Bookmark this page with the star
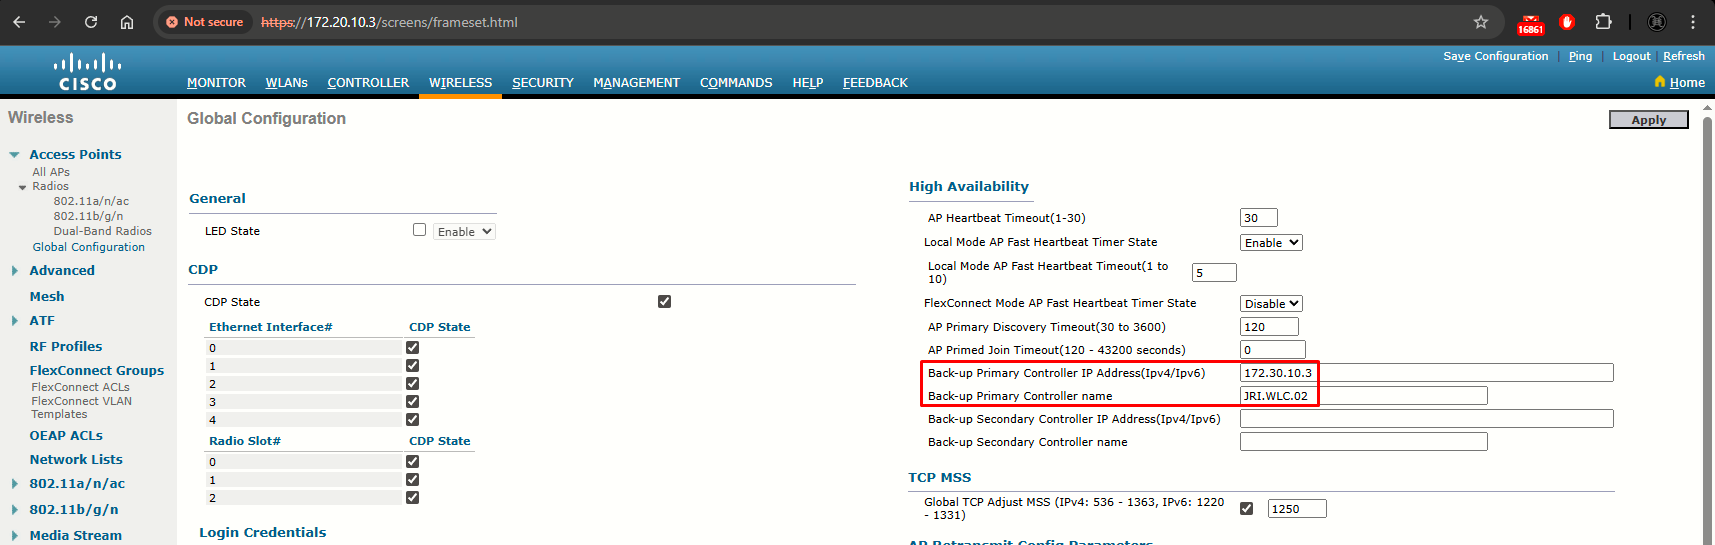 [x=1481, y=22]
